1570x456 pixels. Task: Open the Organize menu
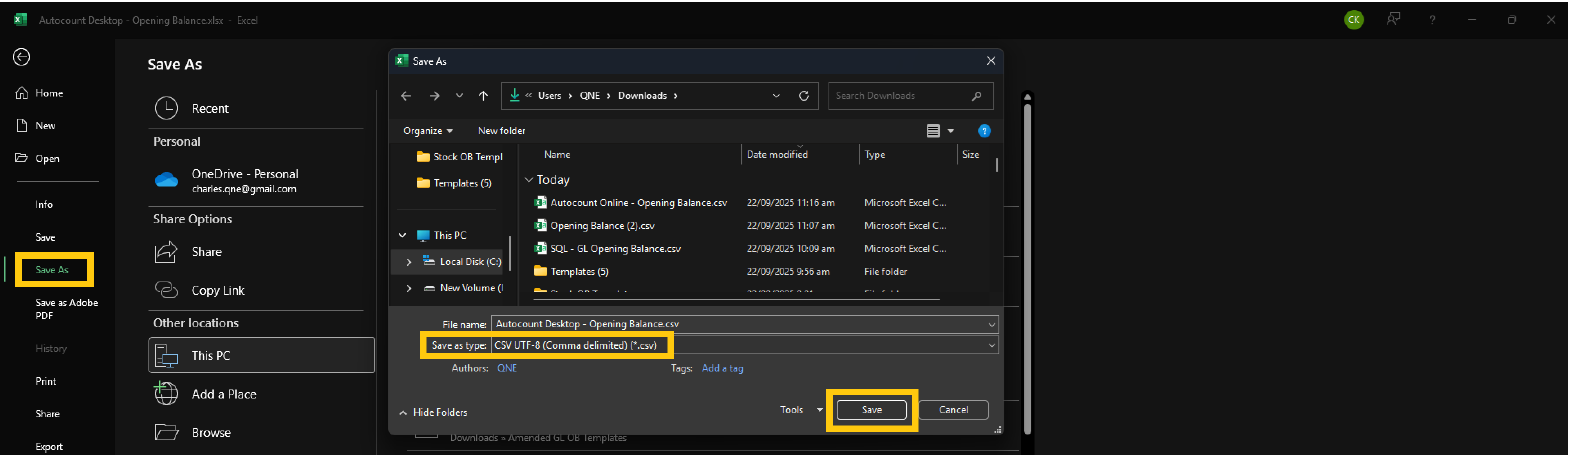point(428,131)
